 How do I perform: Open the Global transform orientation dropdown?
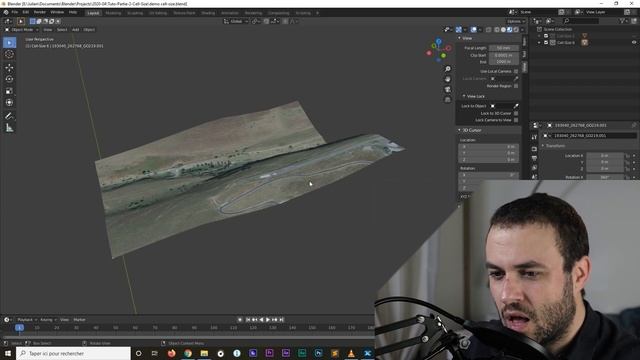236,21
